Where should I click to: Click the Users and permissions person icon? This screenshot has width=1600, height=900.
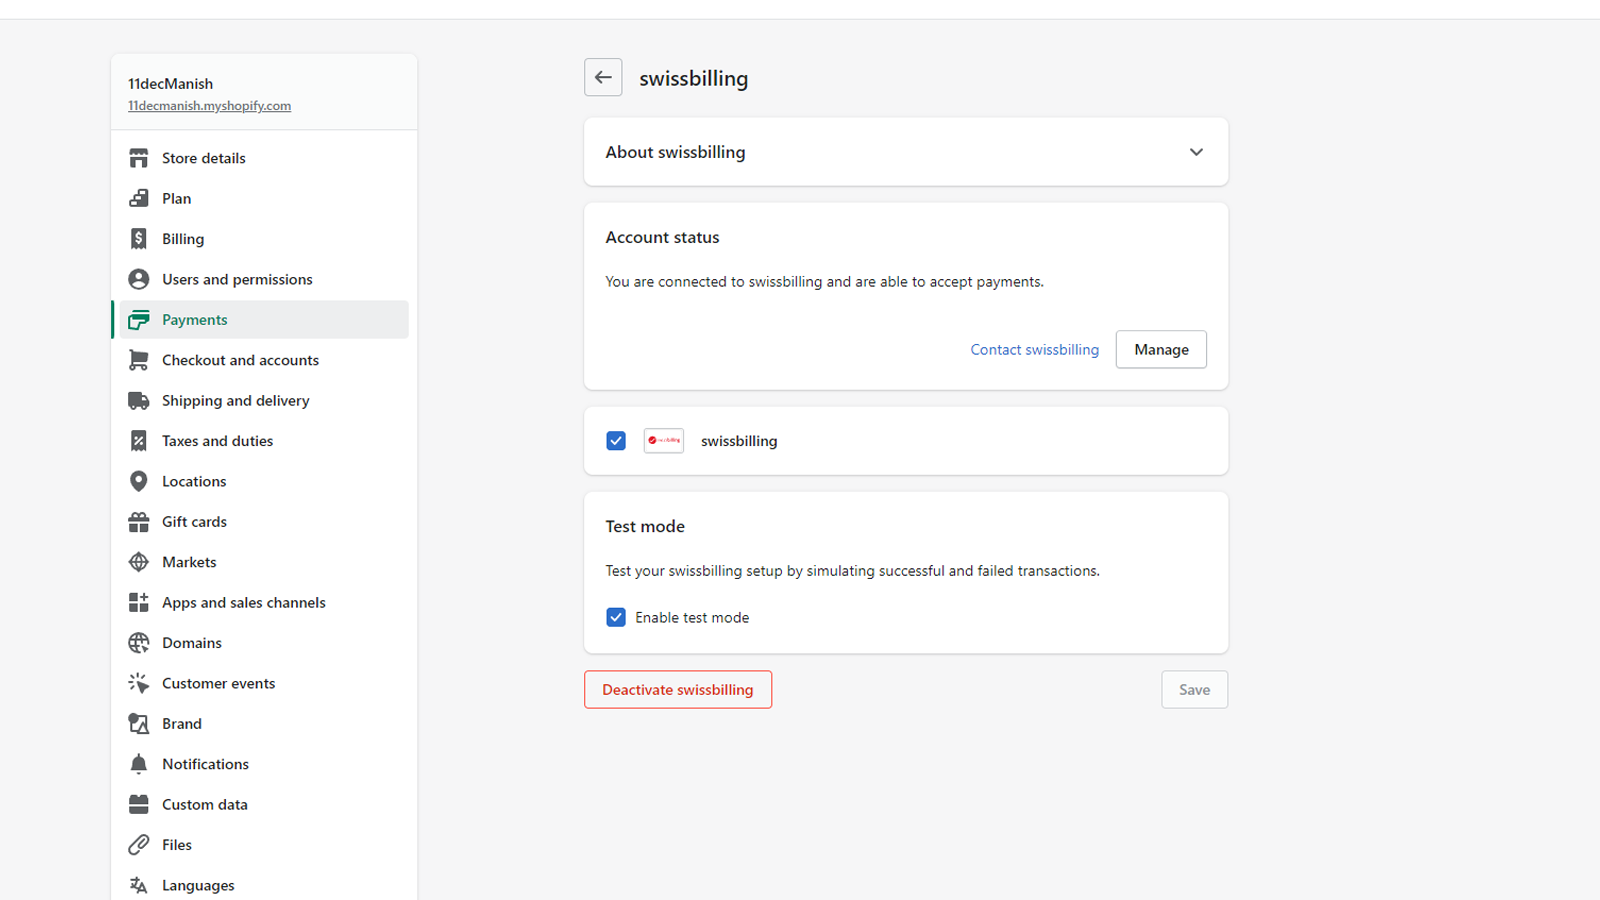[x=139, y=279]
